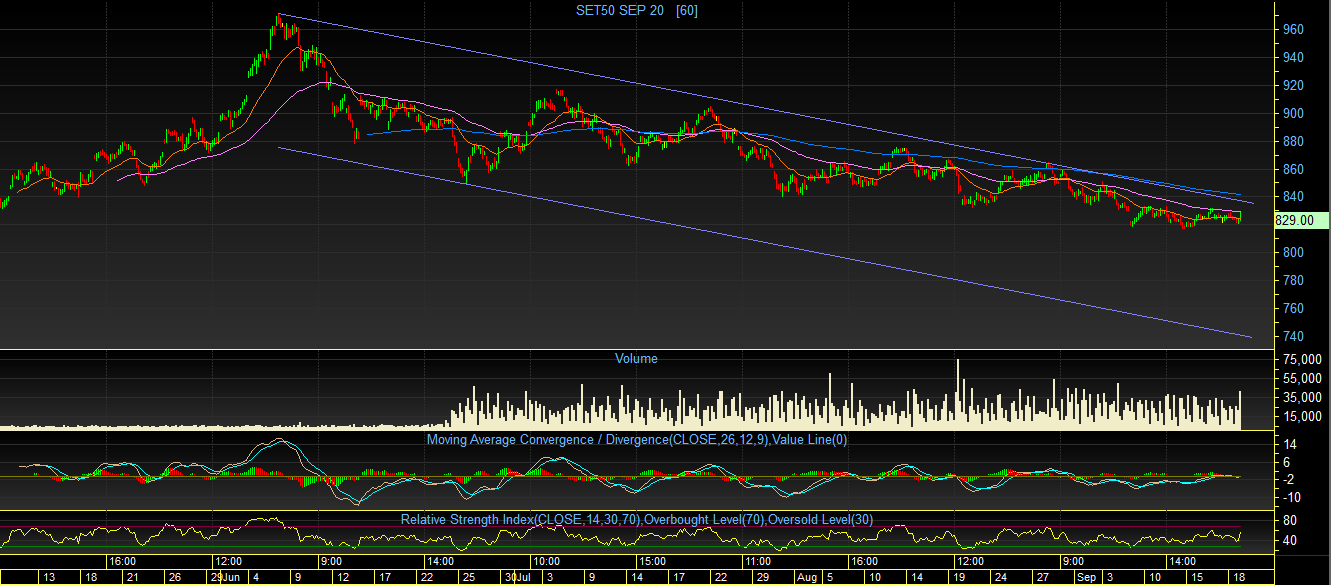Click the 55,000 volume axis label

tap(1301, 378)
